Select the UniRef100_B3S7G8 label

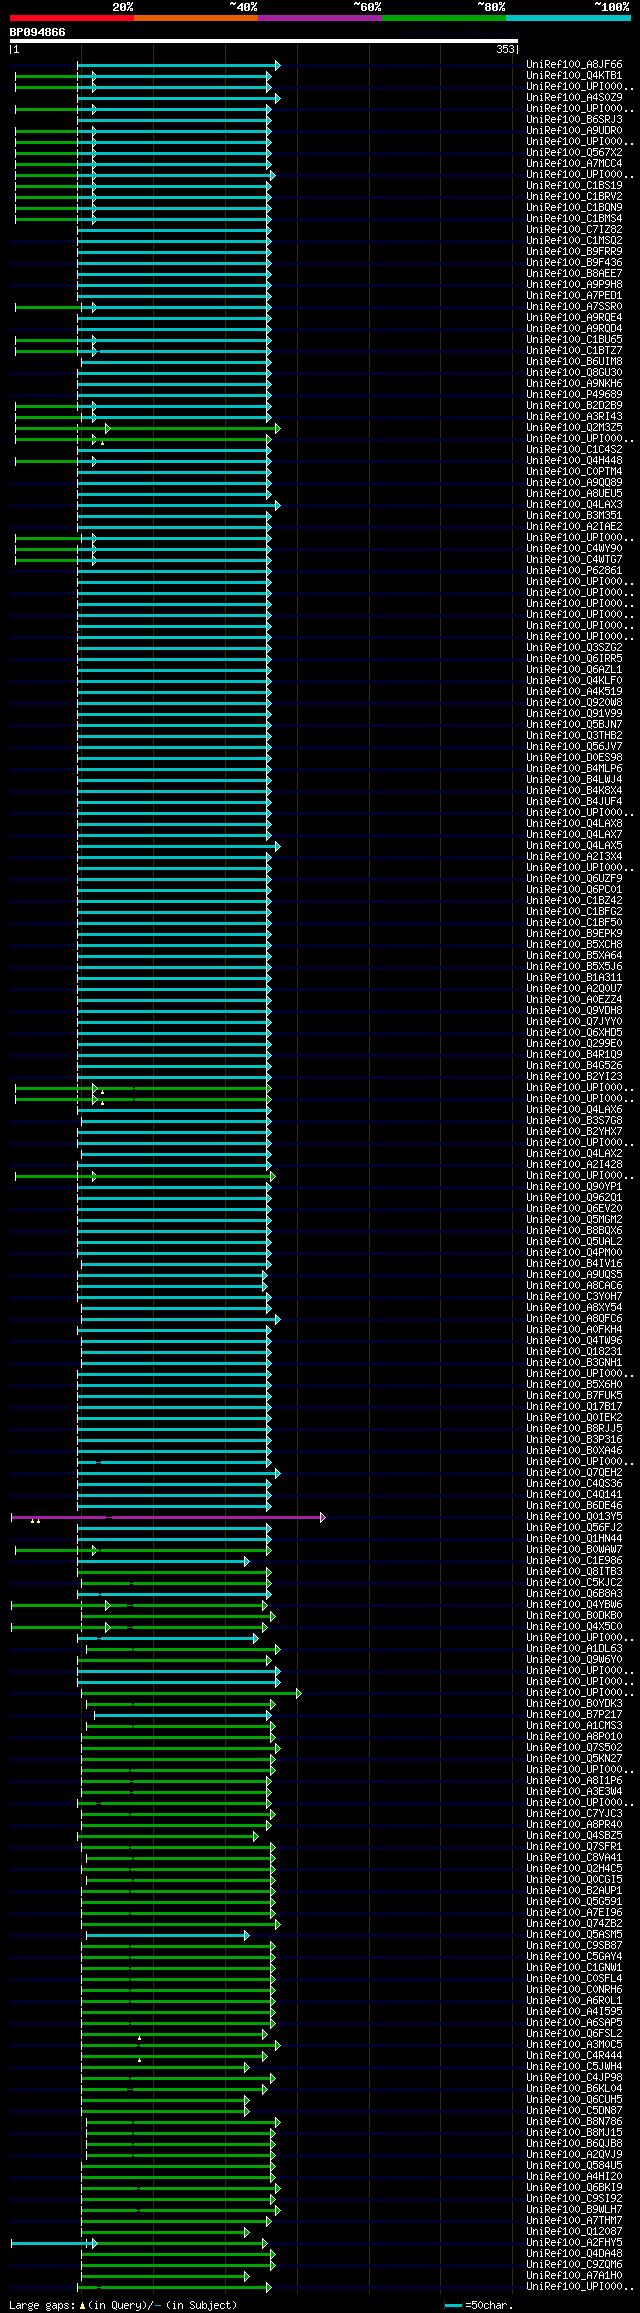[574, 1121]
